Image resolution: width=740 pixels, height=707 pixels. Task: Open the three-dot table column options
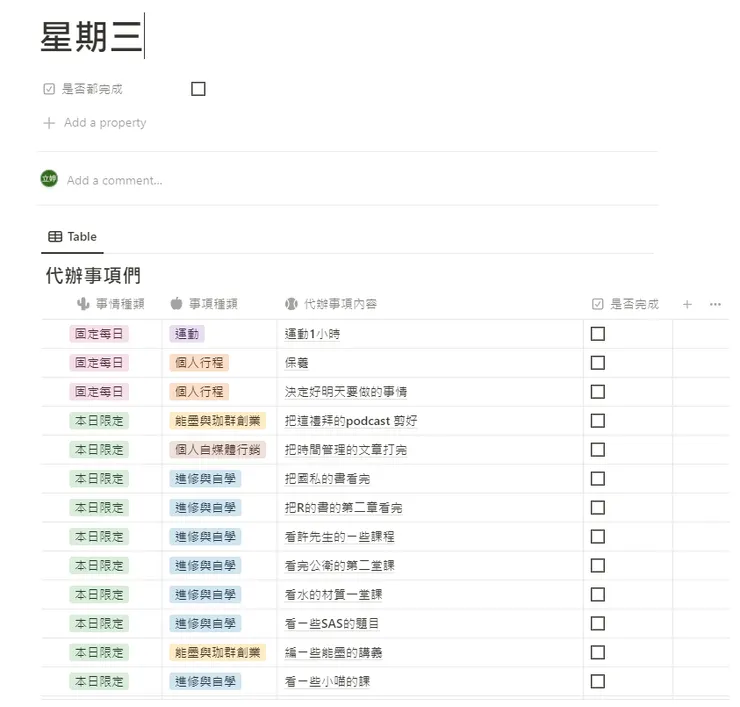[x=715, y=304]
